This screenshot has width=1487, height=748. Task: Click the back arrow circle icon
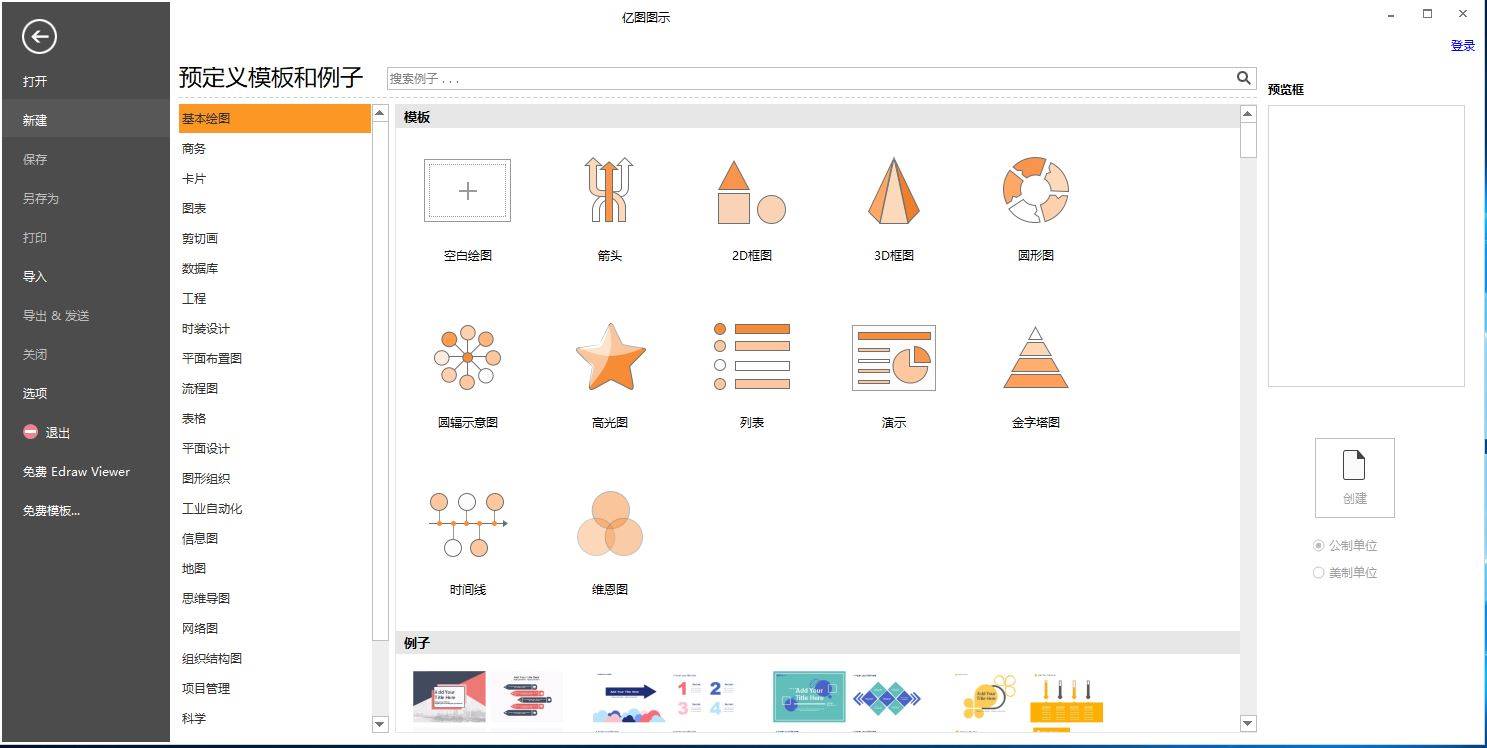pos(39,37)
